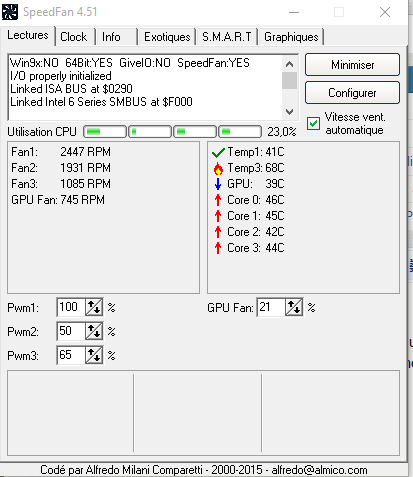Image resolution: width=413 pixels, height=477 pixels.
Task: Click the red up arrow beside Core 2
Action: click(218, 232)
